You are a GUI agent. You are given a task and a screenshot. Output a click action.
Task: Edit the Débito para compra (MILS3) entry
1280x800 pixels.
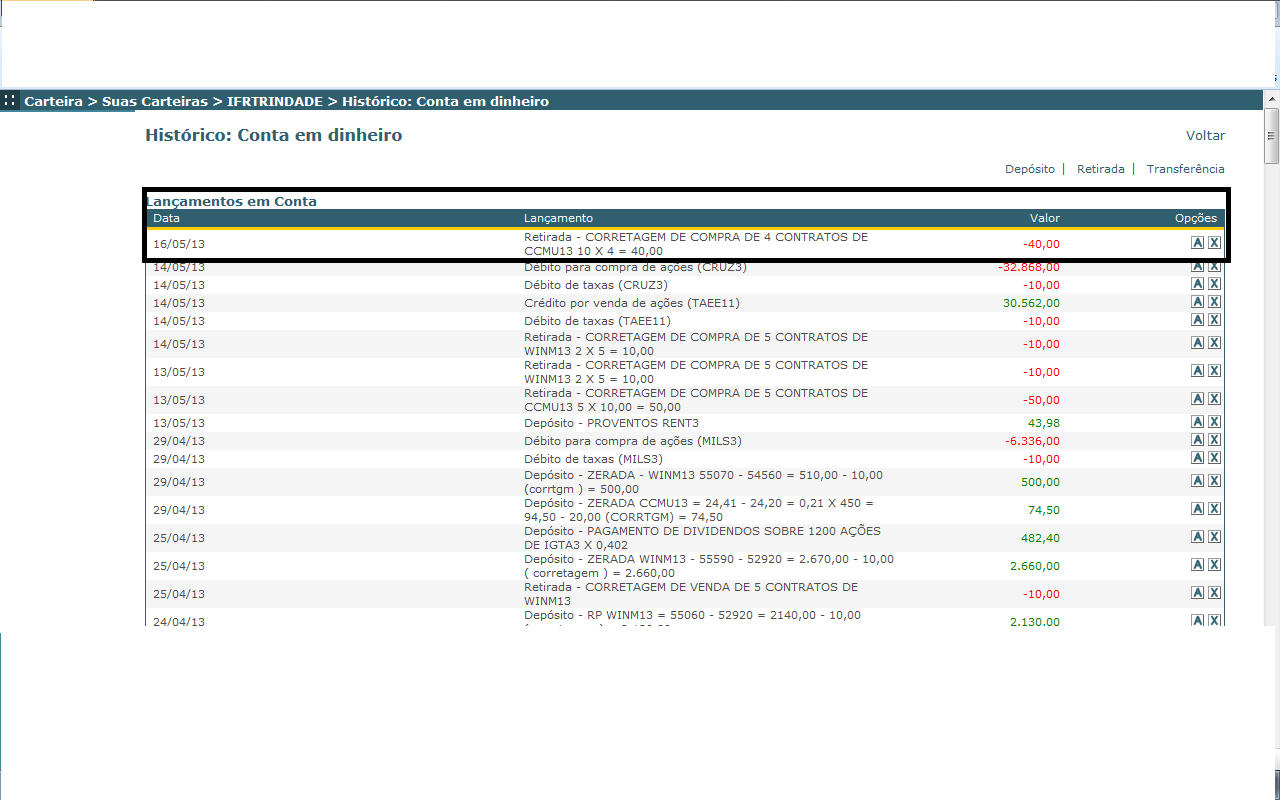pyautogui.click(x=1197, y=440)
